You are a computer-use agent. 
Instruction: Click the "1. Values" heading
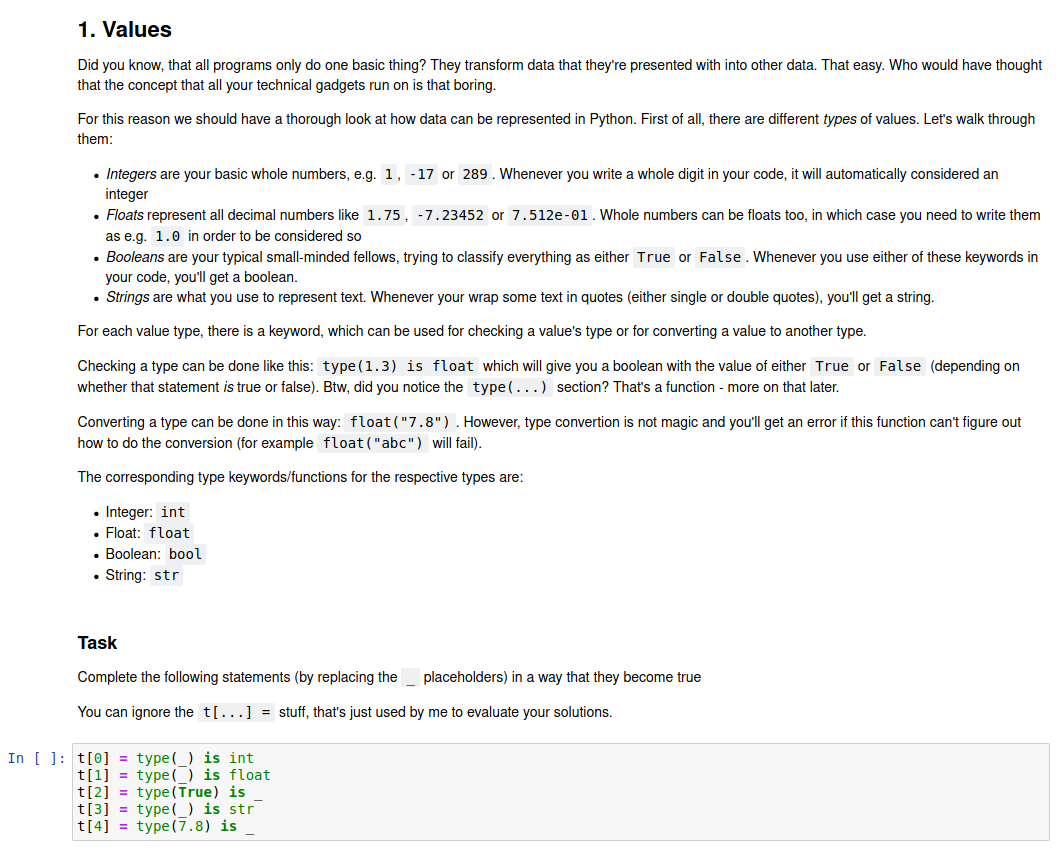coord(125,30)
